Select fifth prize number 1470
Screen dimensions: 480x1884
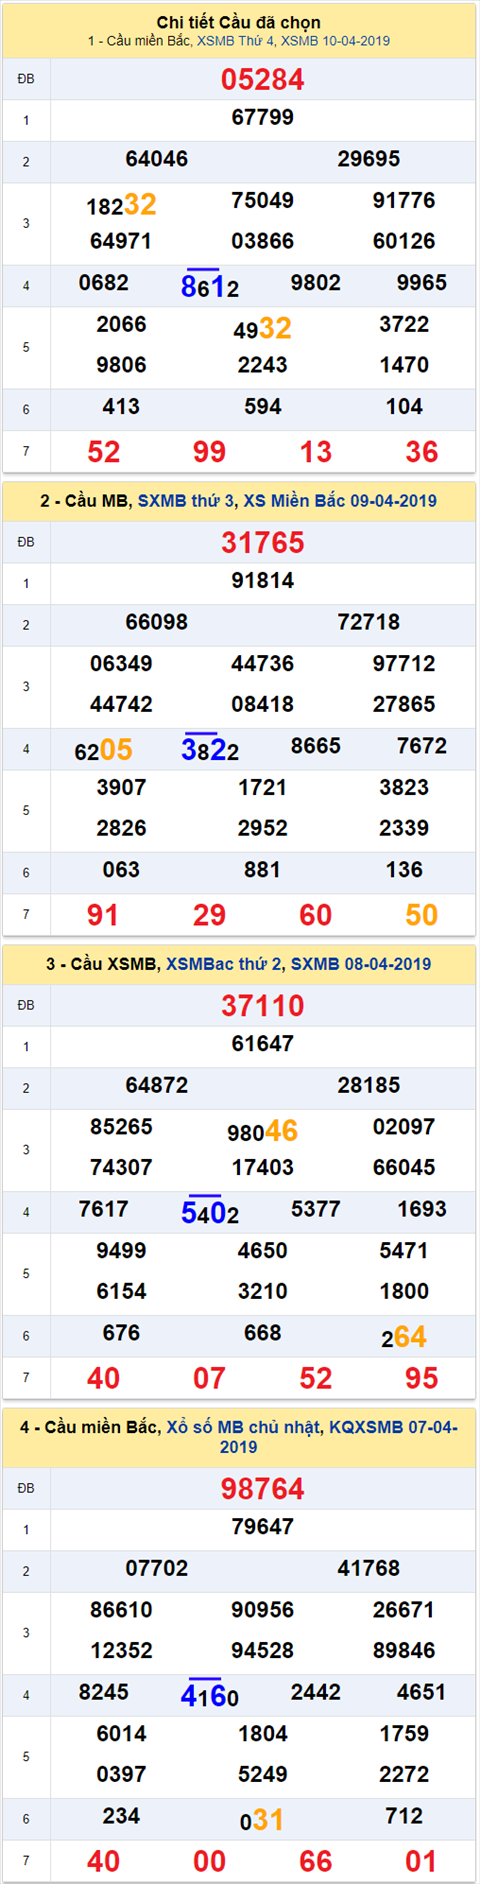(x=404, y=365)
